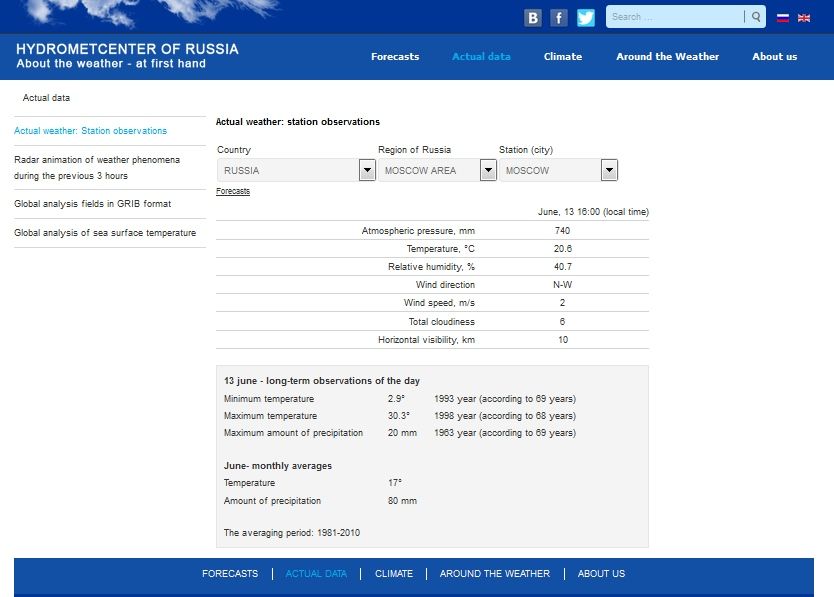The image size is (834, 597).
Task: Click the Temperature value 20.6
Action: (563, 248)
